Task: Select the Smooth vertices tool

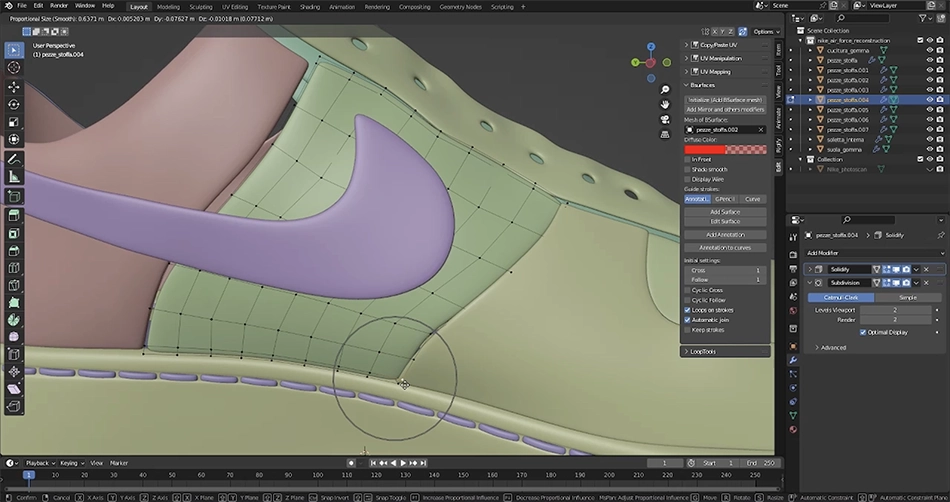Action: 14,337
